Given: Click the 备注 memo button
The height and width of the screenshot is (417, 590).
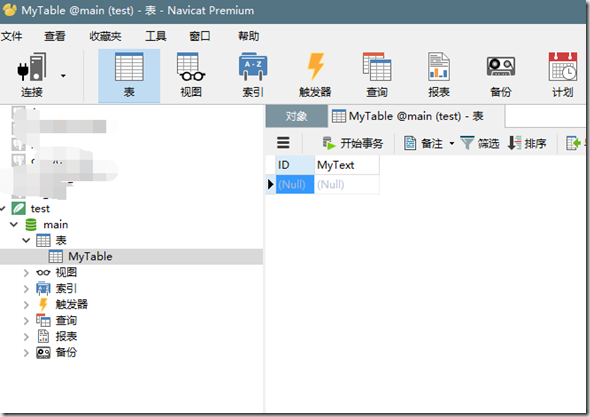Looking at the screenshot, I should point(424,143).
